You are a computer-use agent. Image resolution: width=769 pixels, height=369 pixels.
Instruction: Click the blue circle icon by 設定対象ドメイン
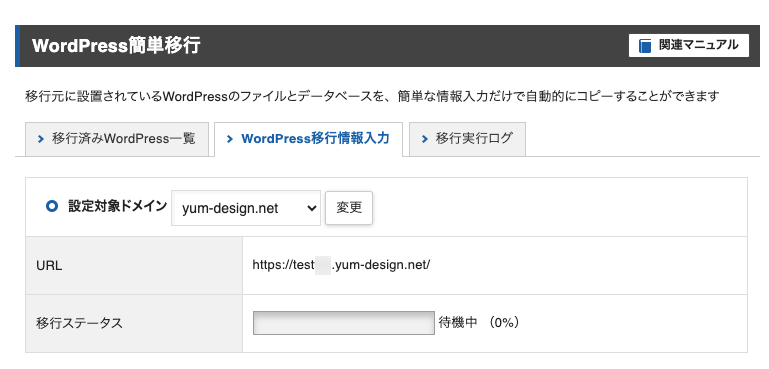[x=52, y=207]
